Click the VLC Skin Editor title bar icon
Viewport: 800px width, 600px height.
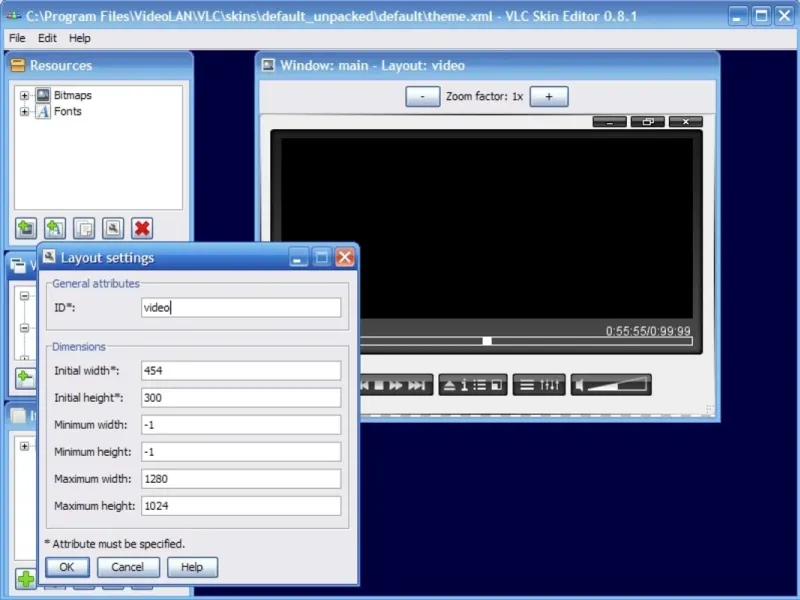pos(13,16)
